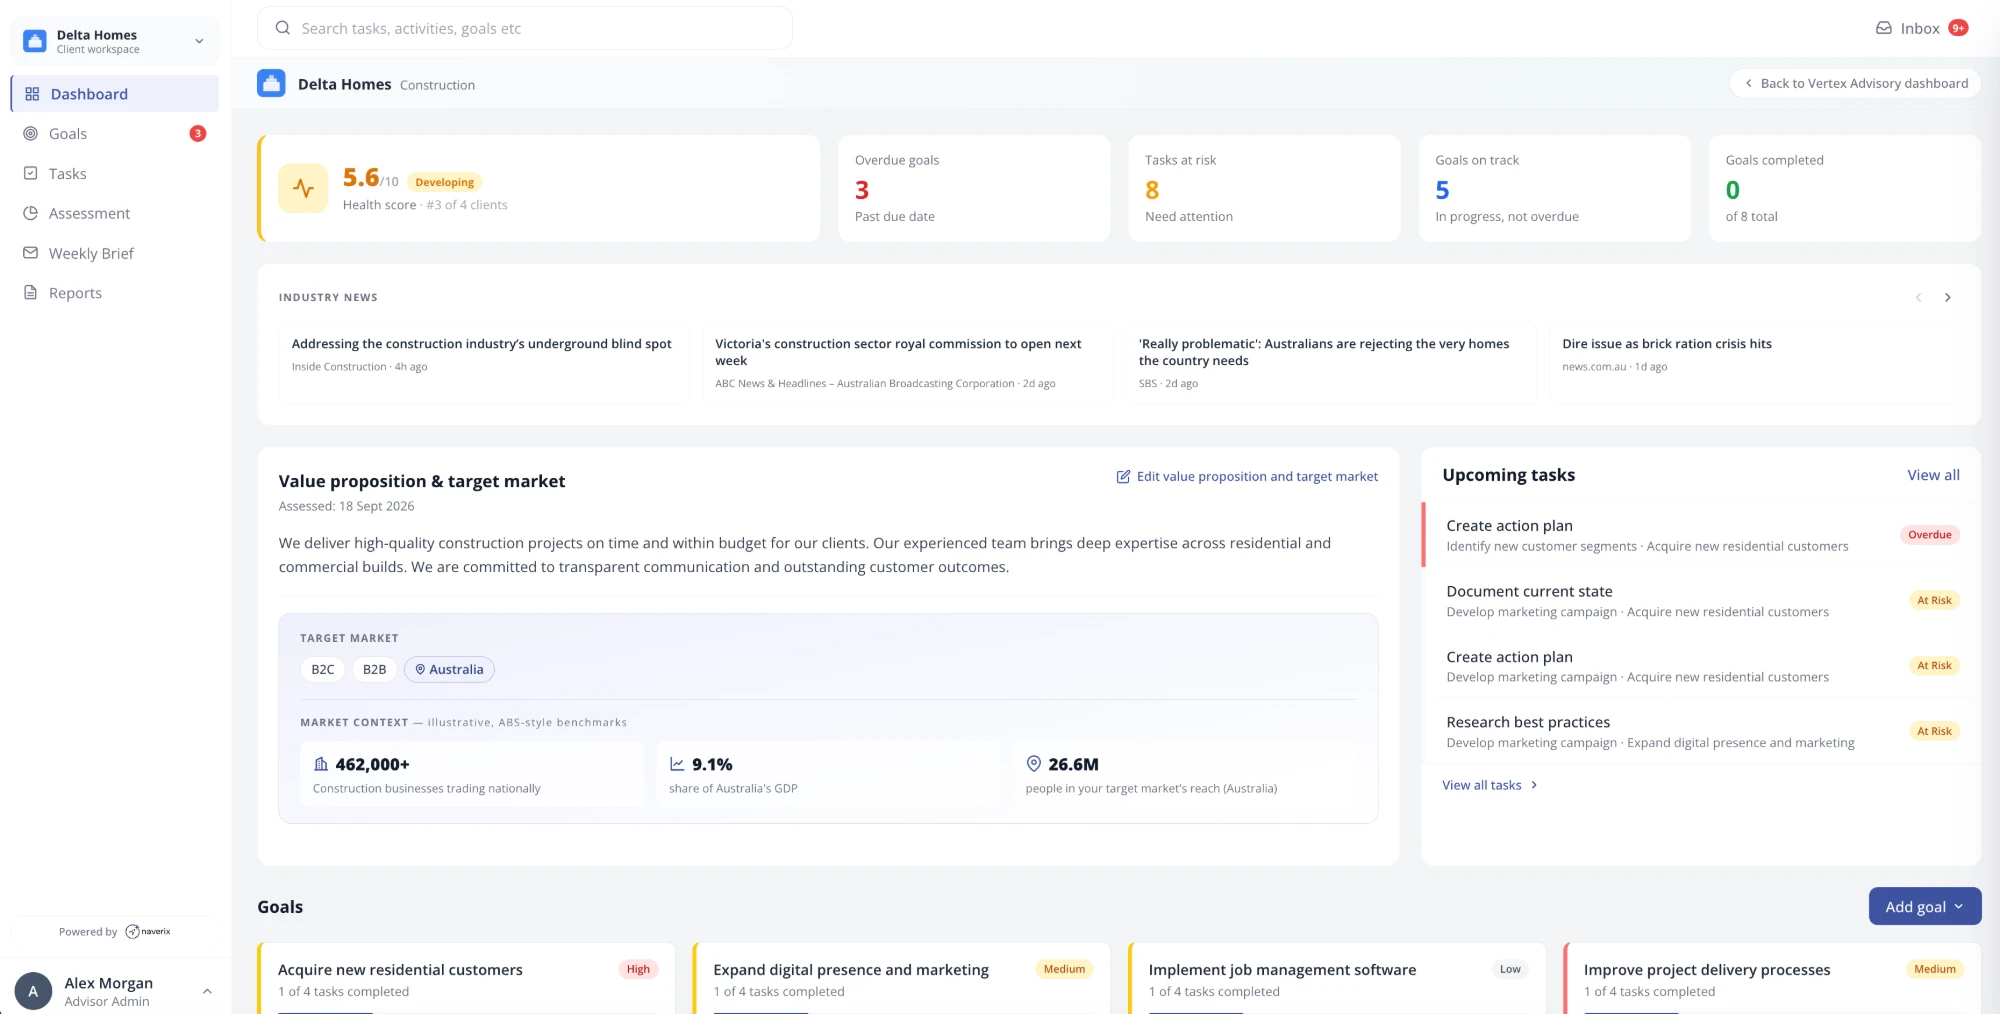The width and height of the screenshot is (2000, 1014).
Task: Click the edit pencil icon for value proposition
Action: (x=1123, y=476)
